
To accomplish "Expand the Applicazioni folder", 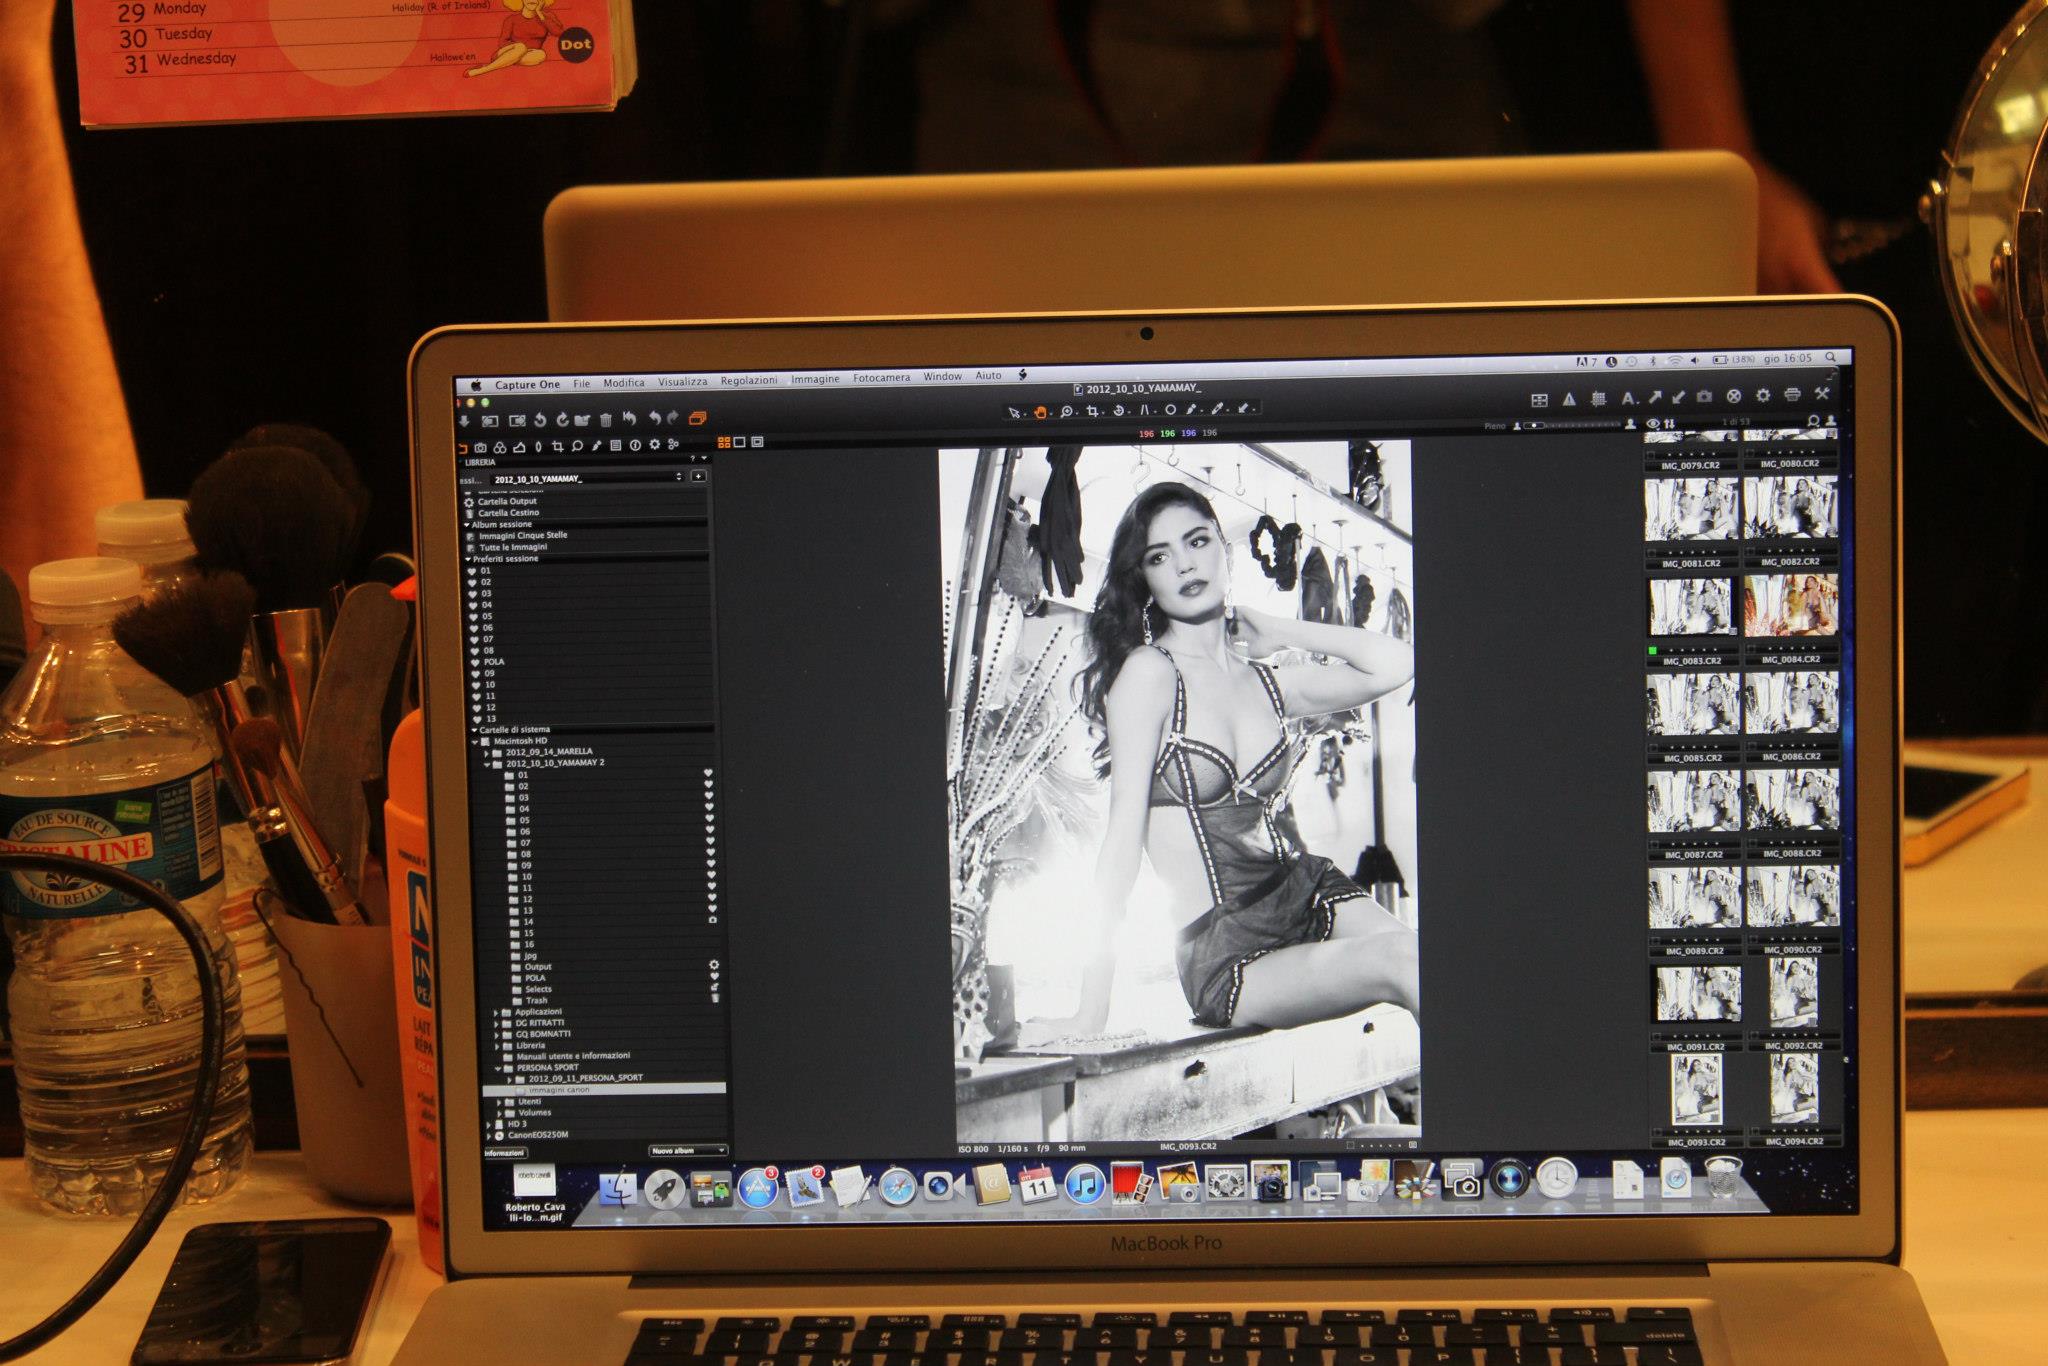I will 496,1012.
